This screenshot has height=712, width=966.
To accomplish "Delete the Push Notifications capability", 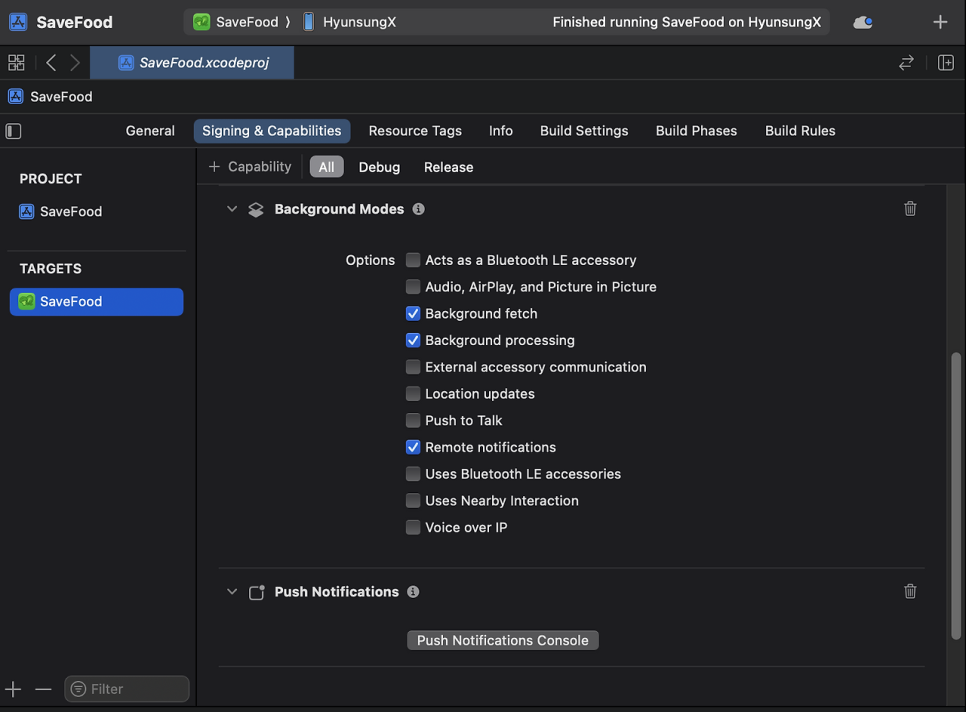I will (x=910, y=592).
